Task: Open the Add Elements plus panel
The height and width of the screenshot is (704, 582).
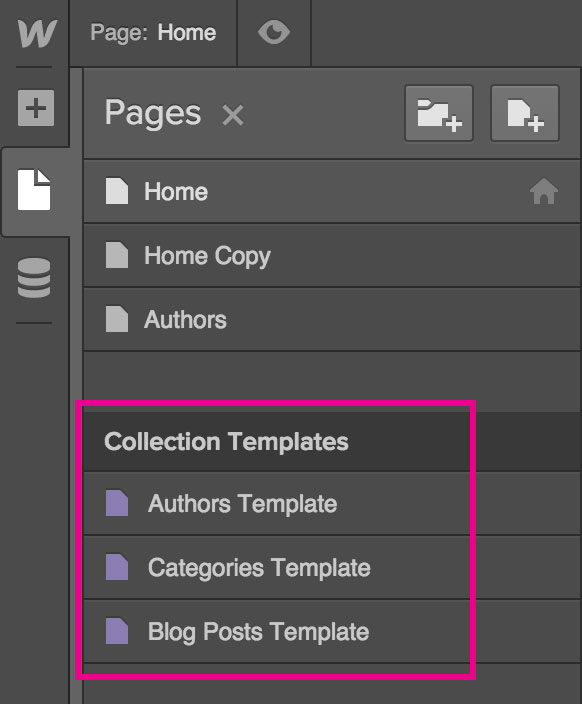Action: coord(36,108)
